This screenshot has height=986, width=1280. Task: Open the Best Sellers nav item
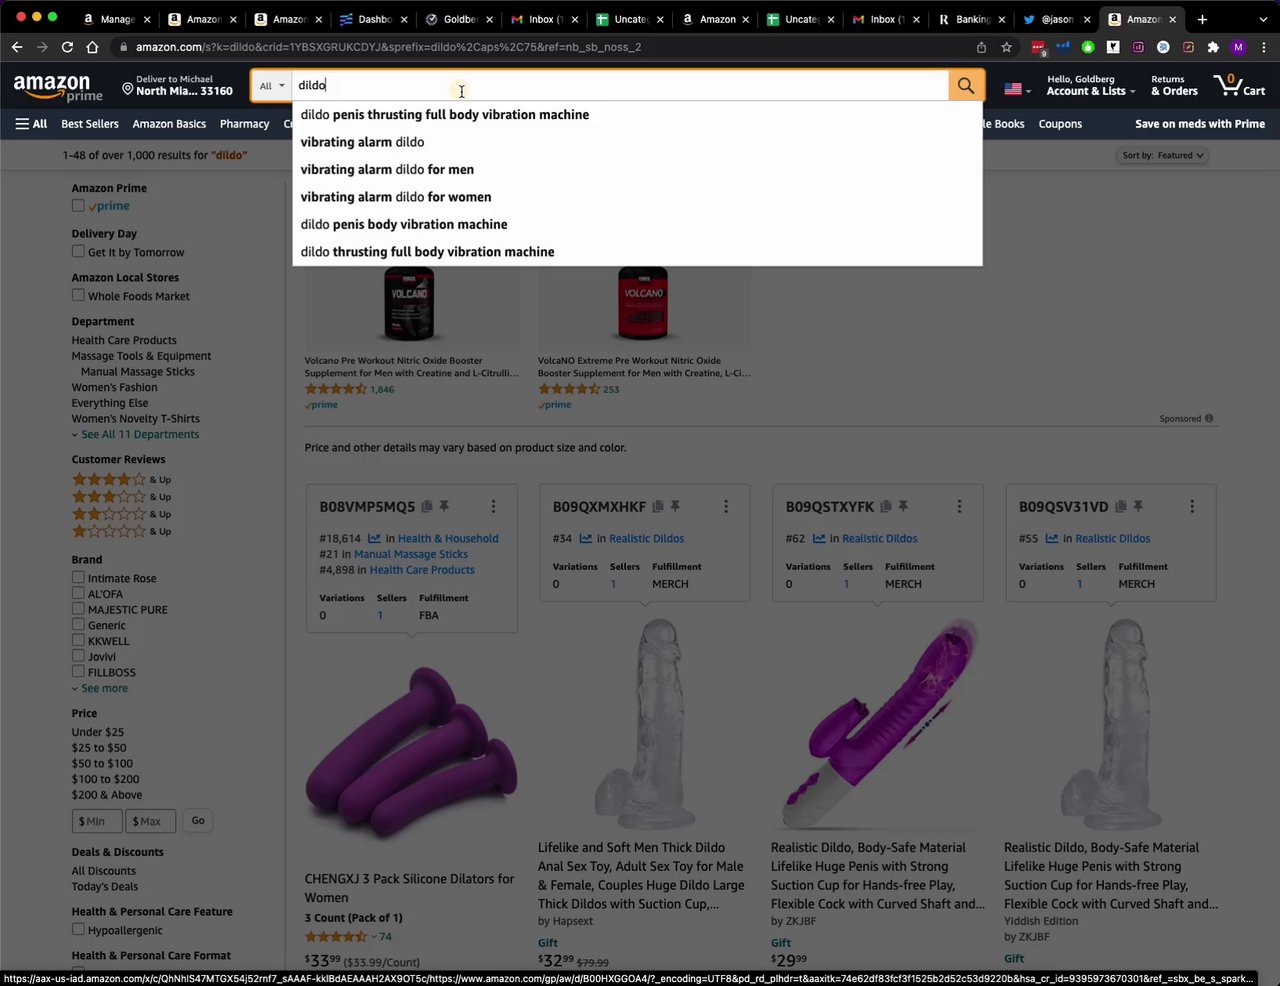click(90, 124)
